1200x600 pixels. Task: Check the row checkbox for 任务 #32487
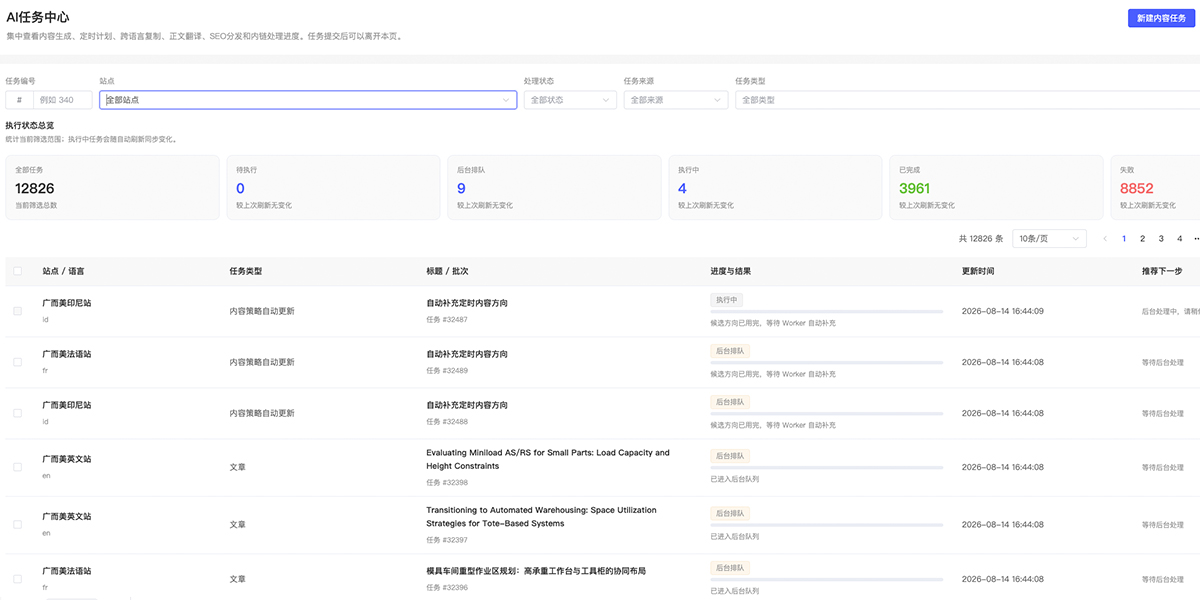(x=17, y=311)
